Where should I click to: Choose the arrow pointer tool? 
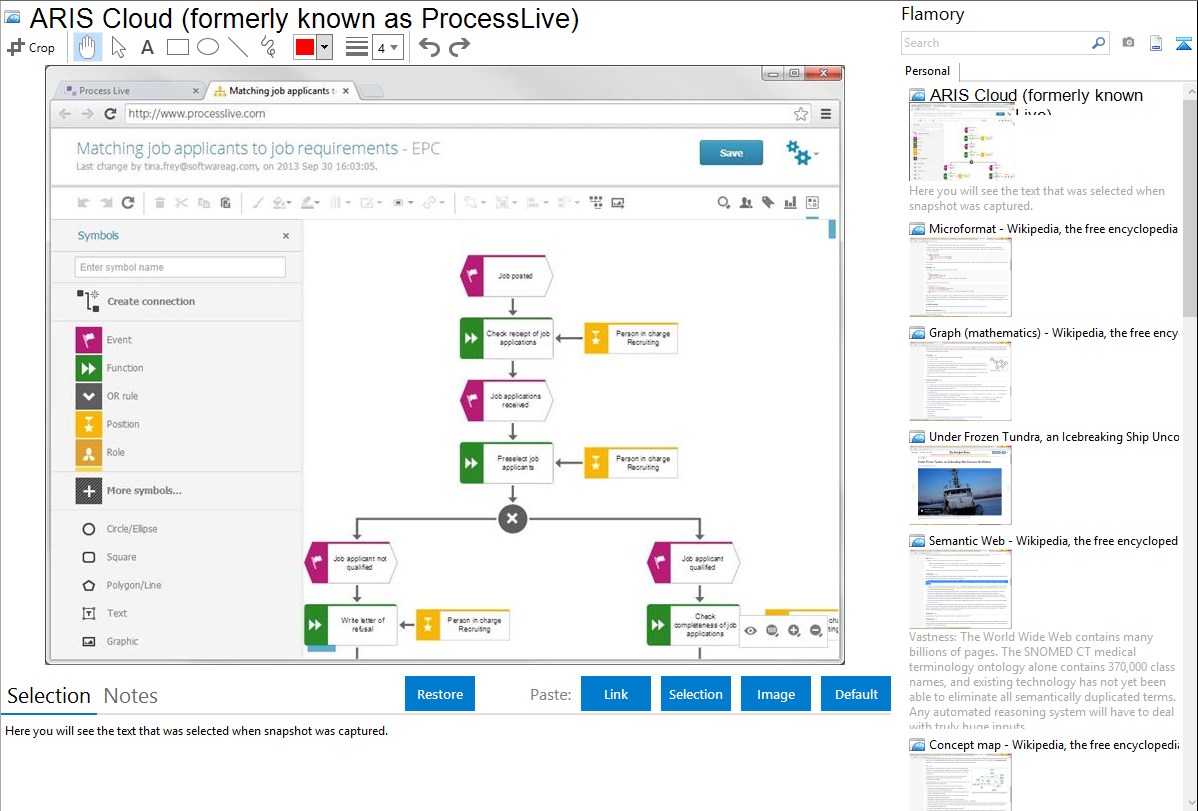click(x=118, y=47)
